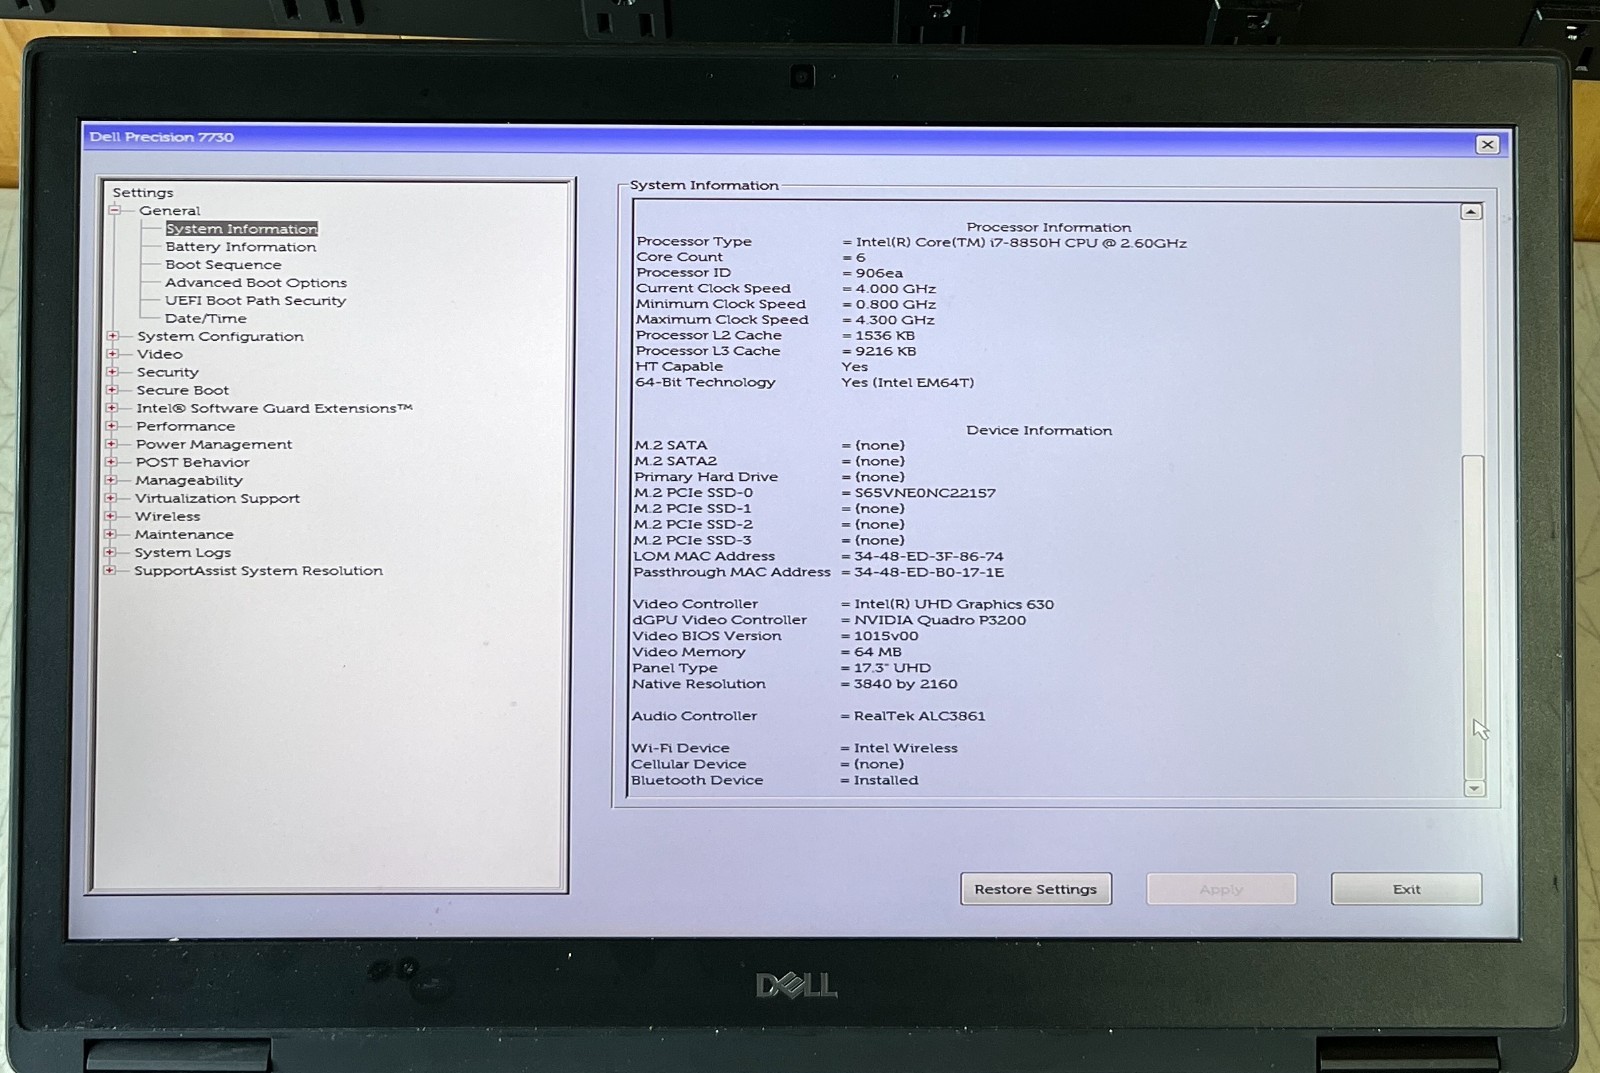The width and height of the screenshot is (1600, 1073).
Task: Click the Native Resolution 3840 by 2160
Action: 905,685
